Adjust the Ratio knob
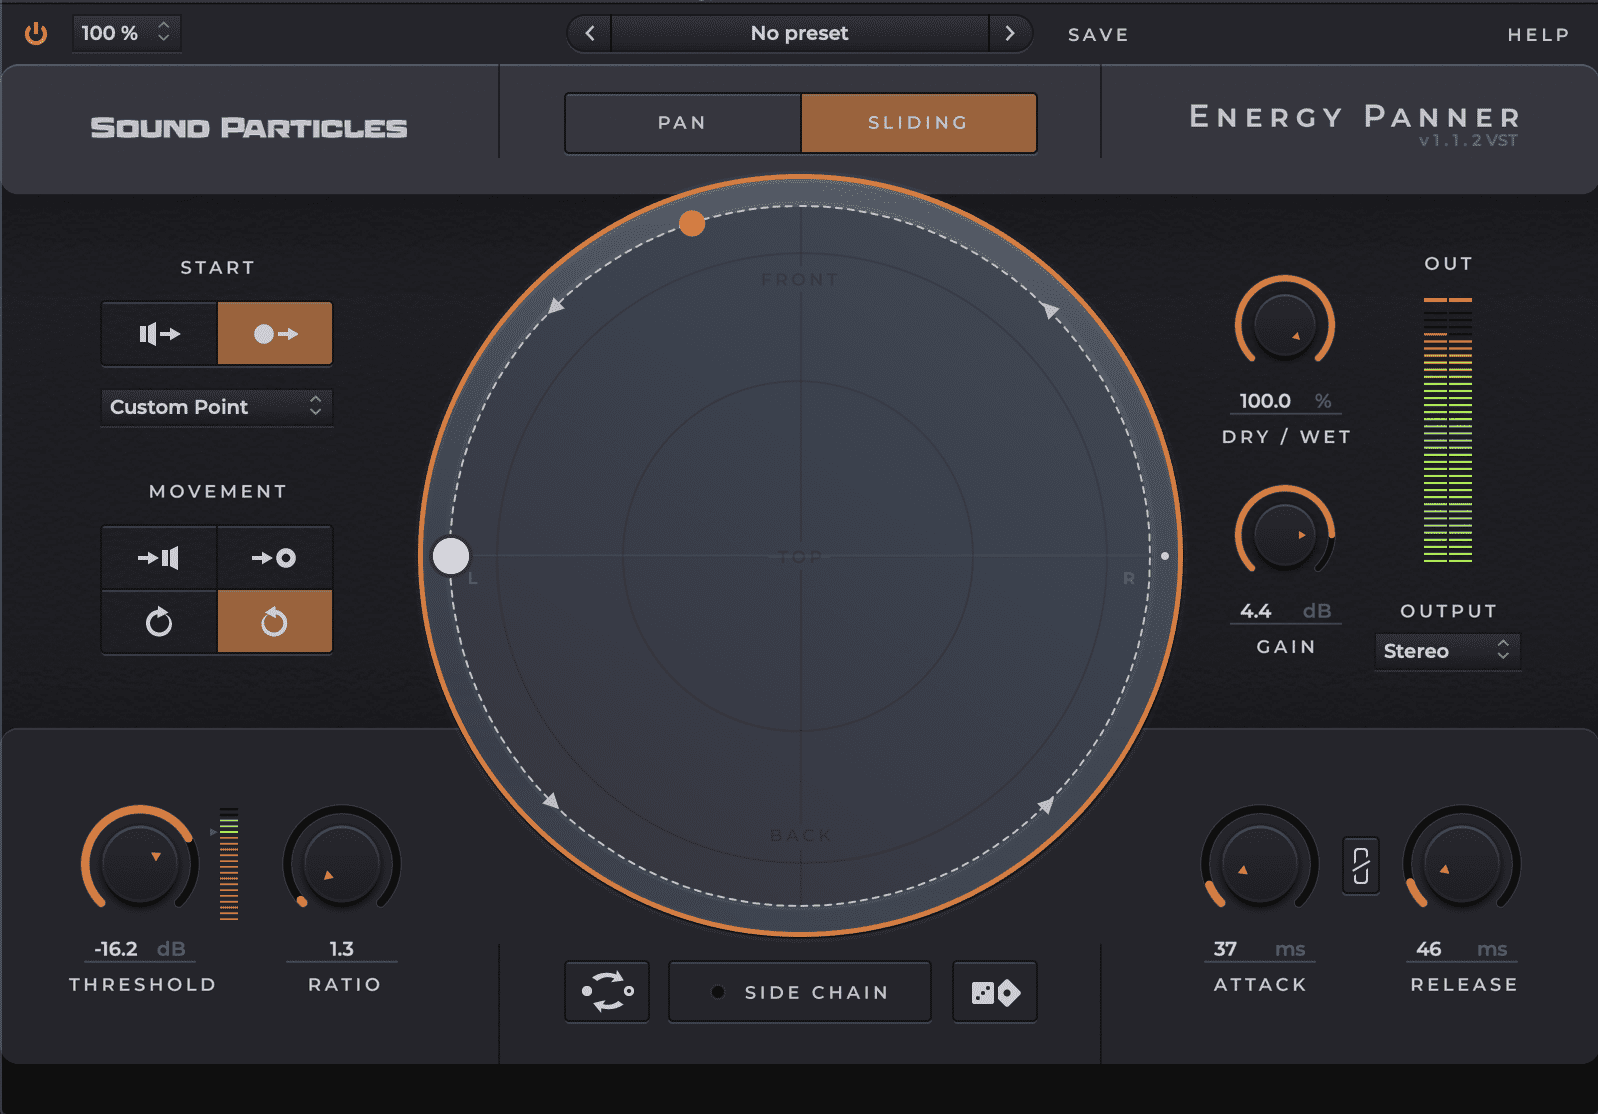The height and width of the screenshot is (1114, 1598). coord(342,863)
